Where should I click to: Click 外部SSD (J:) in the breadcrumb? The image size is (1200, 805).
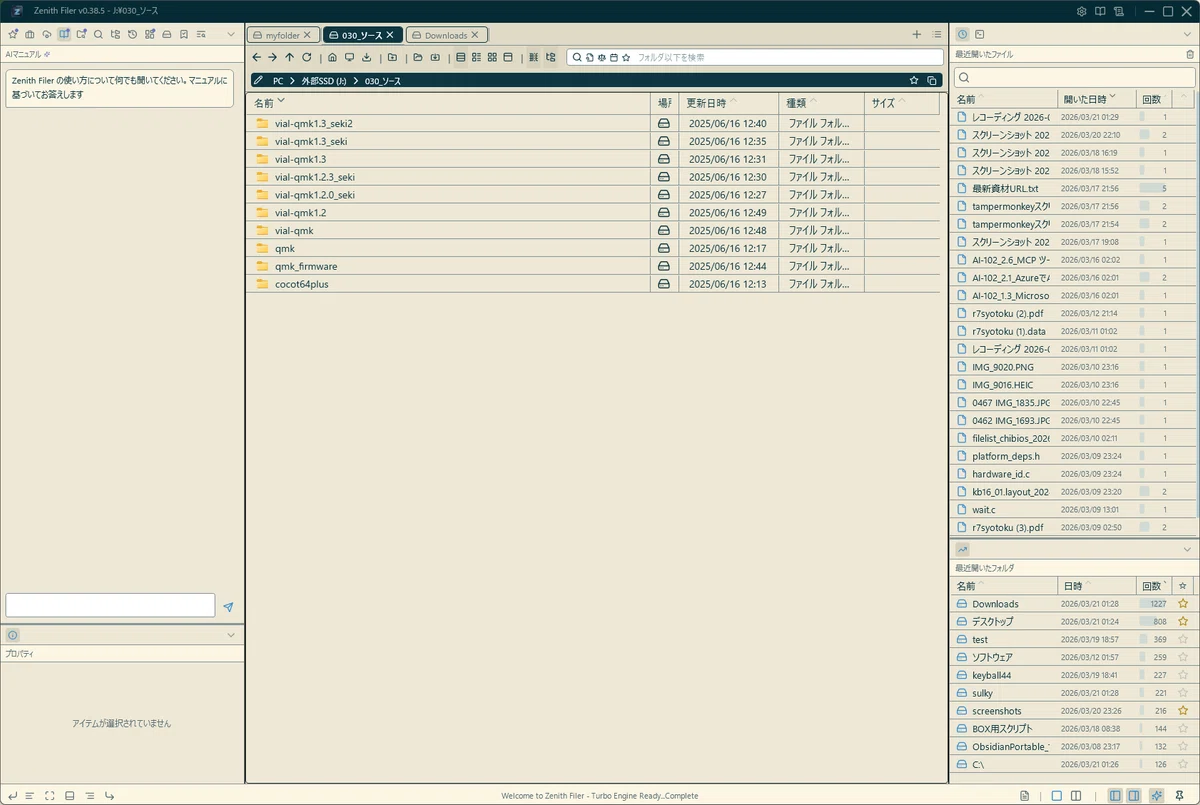click(x=325, y=80)
